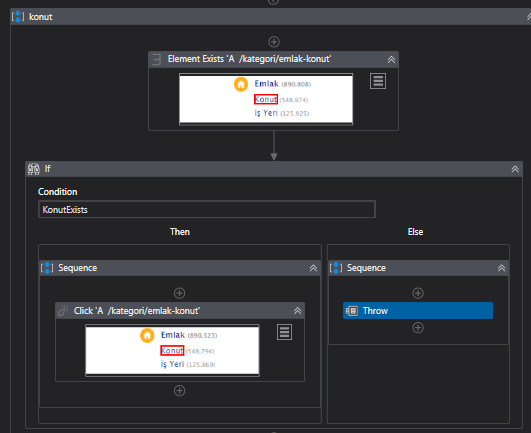
Task: Click the If activity icon
Action: coord(34,169)
